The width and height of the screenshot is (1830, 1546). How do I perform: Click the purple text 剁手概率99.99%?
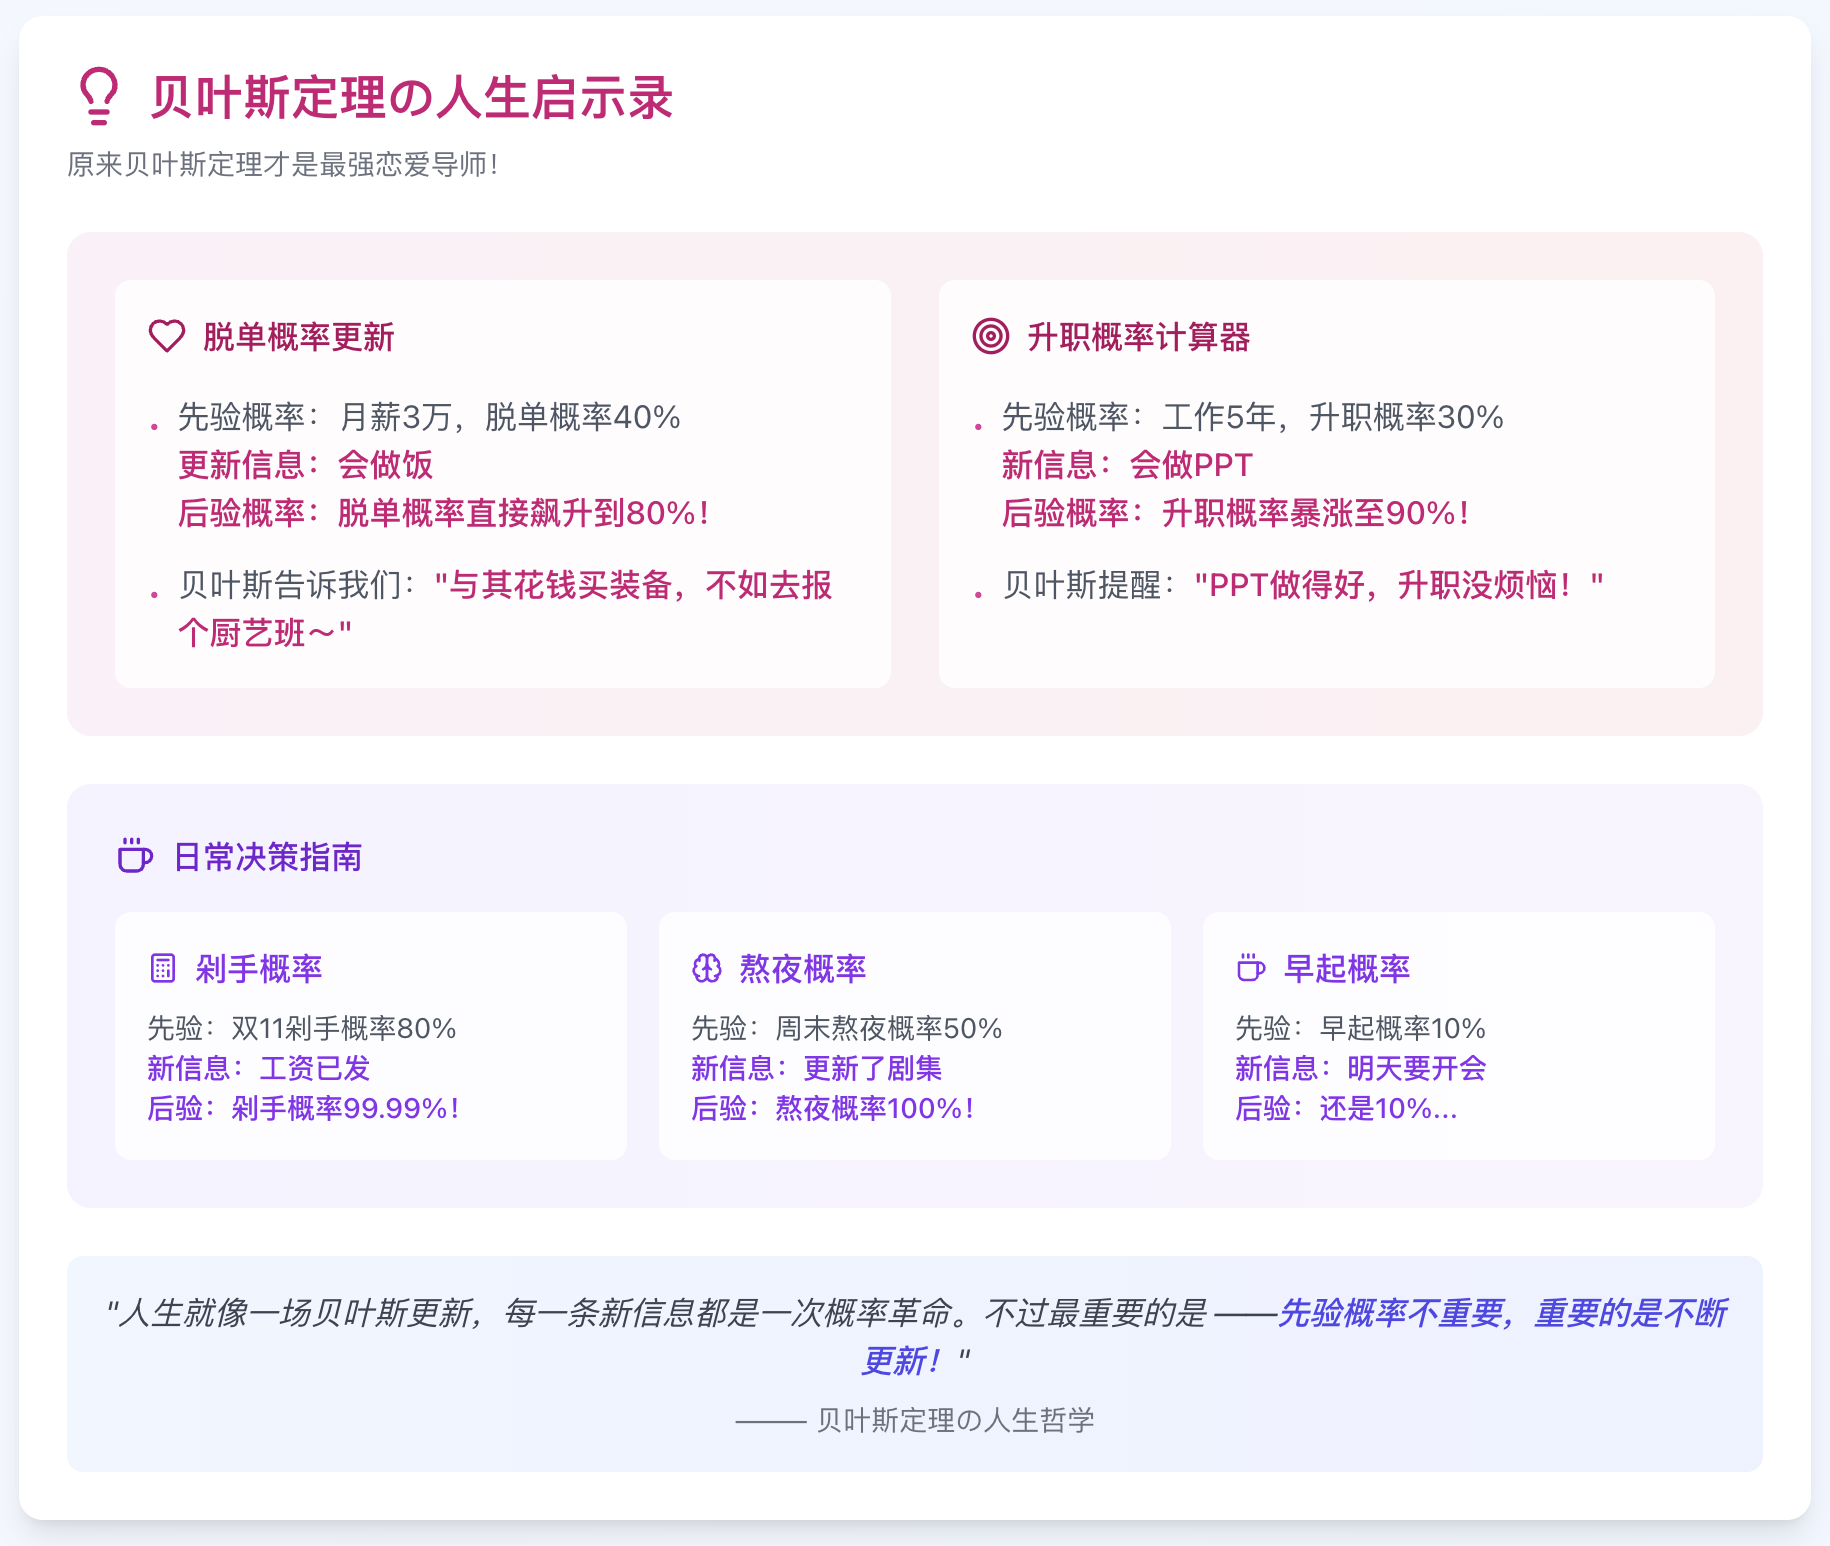(344, 1108)
